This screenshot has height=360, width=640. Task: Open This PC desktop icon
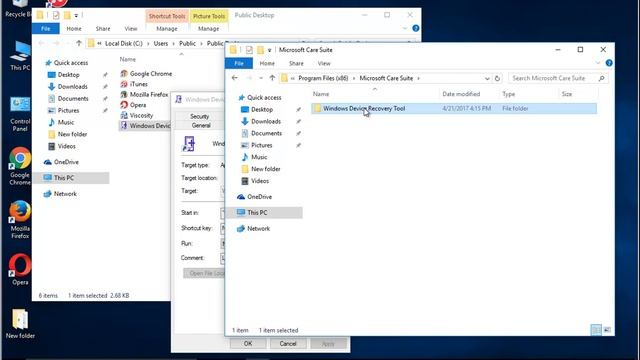[20, 56]
